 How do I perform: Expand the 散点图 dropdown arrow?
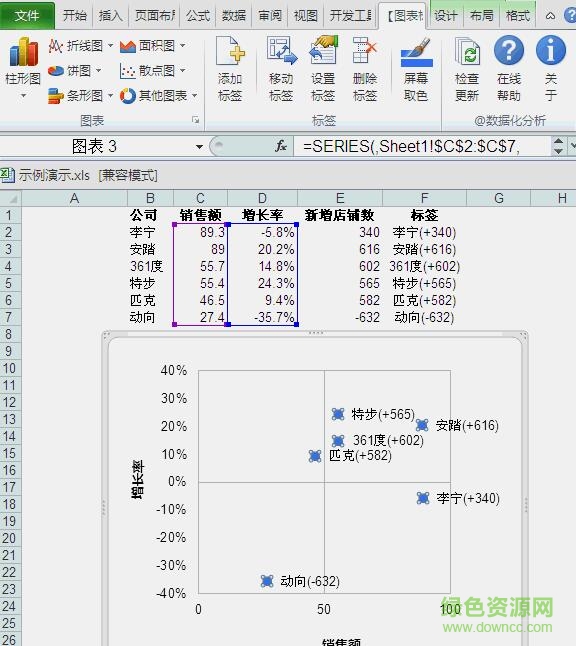183,70
